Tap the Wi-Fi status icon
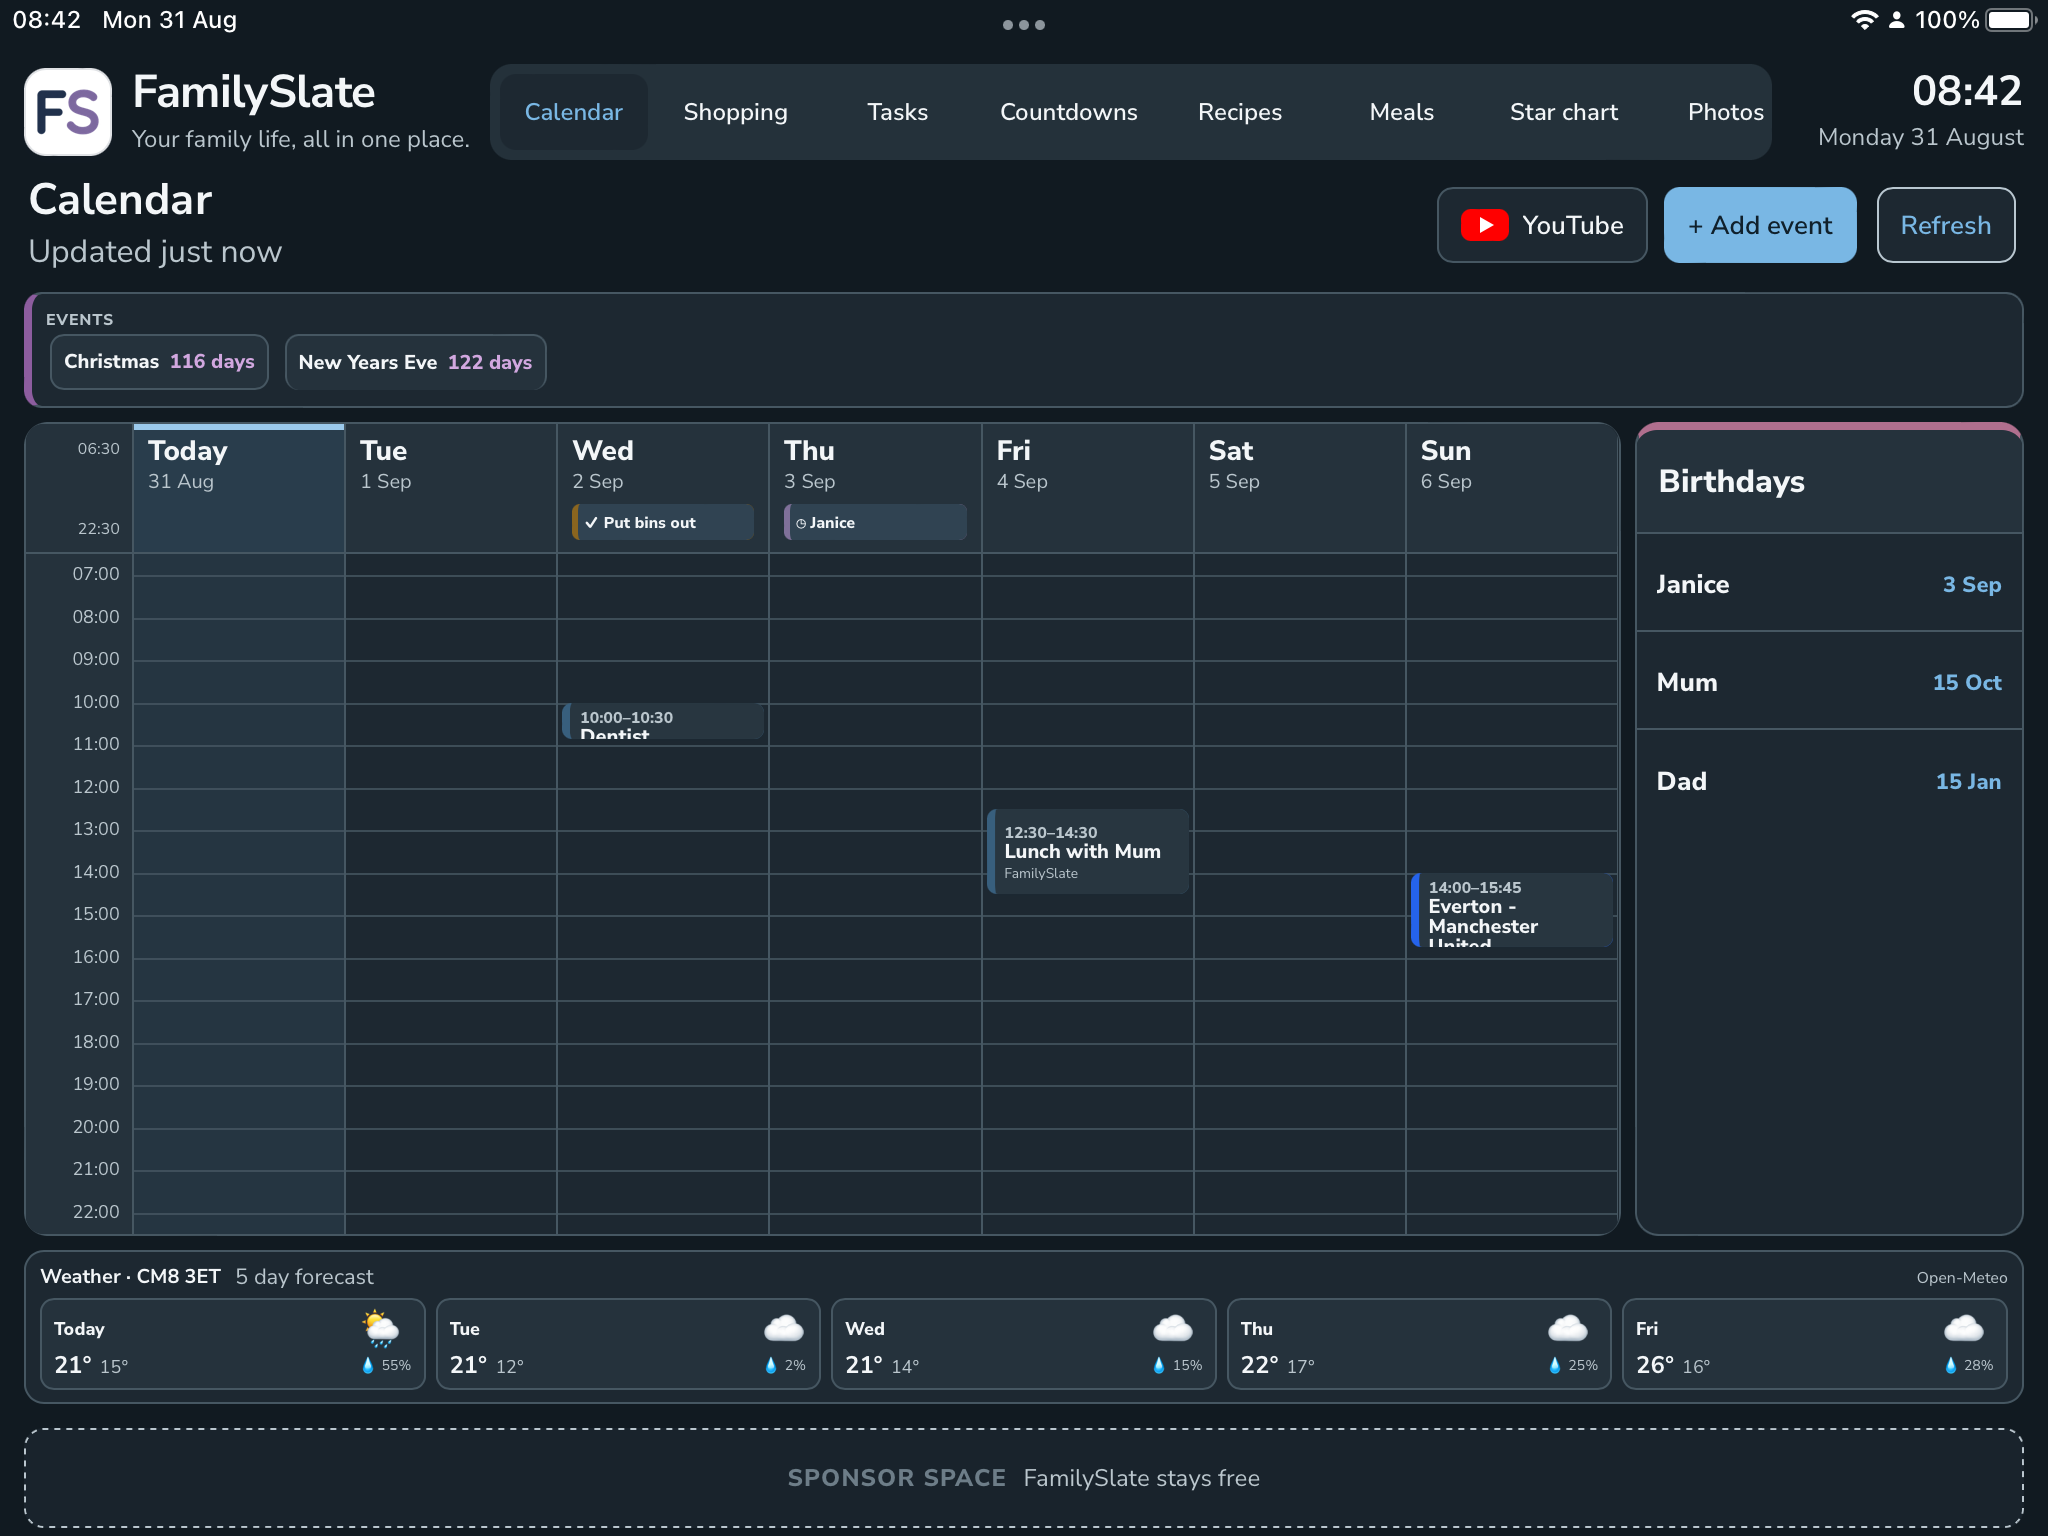The height and width of the screenshot is (1536, 2048). pos(1863,20)
